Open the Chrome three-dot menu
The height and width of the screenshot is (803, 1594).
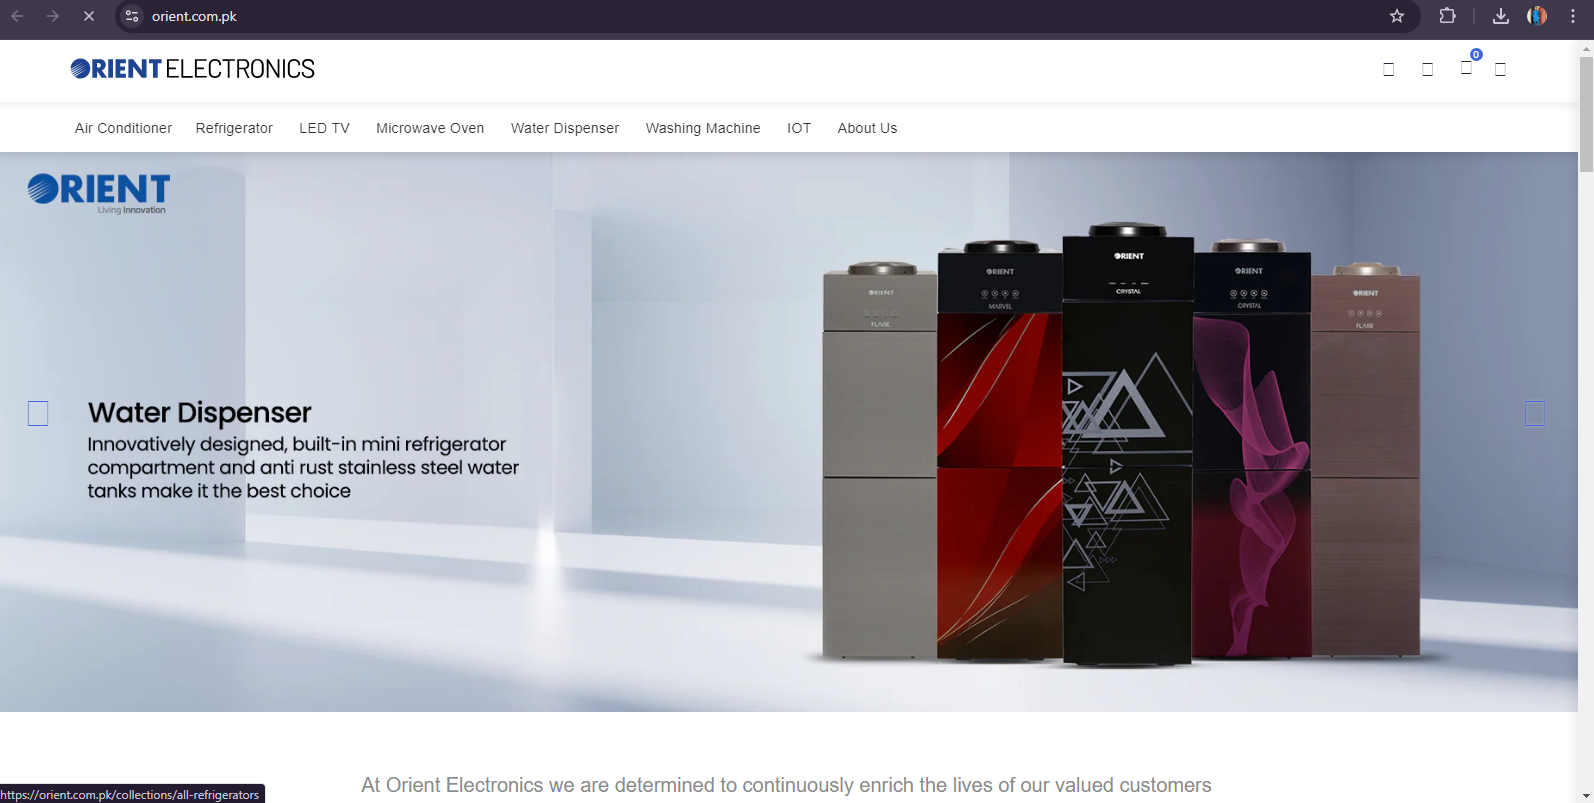(1573, 16)
